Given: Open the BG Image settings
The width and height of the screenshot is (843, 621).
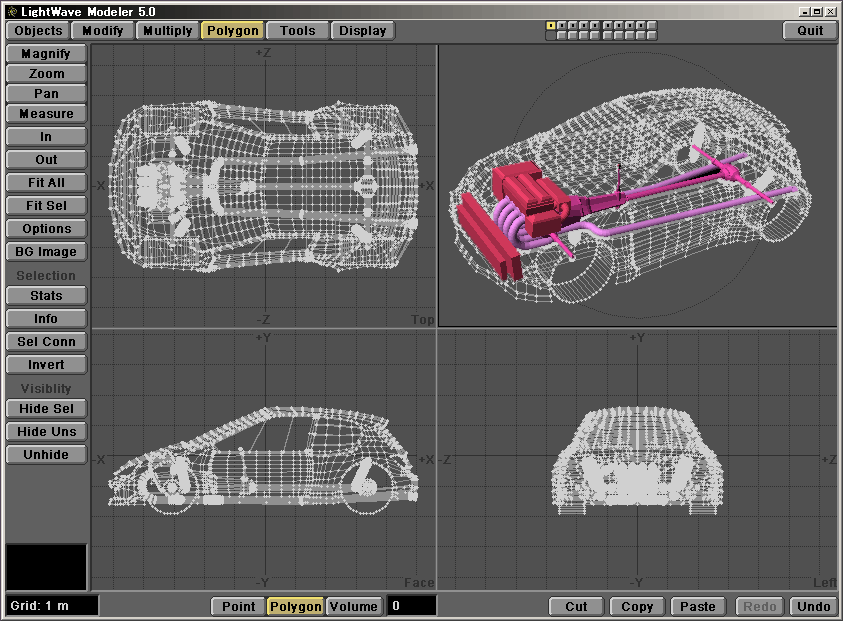Looking at the screenshot, I should 46,252.
